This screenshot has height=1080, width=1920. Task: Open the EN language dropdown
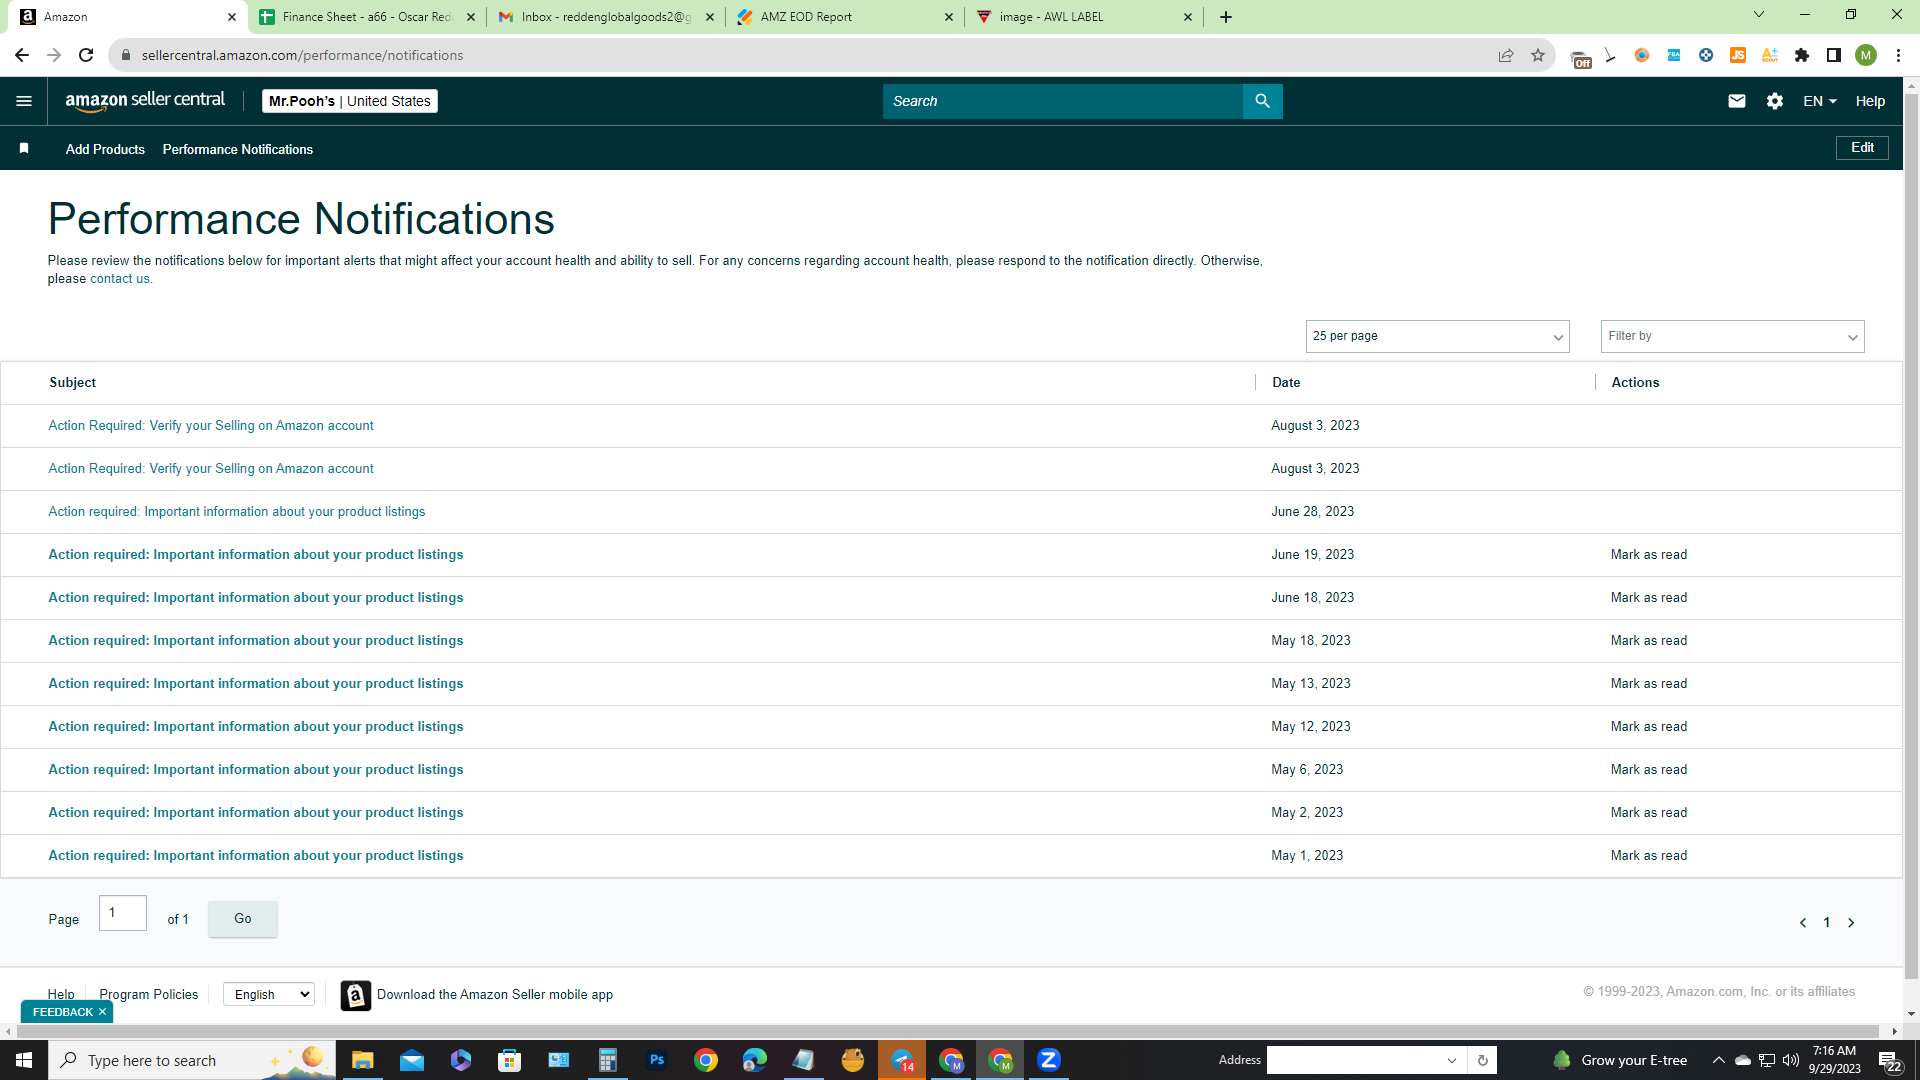1819,101
